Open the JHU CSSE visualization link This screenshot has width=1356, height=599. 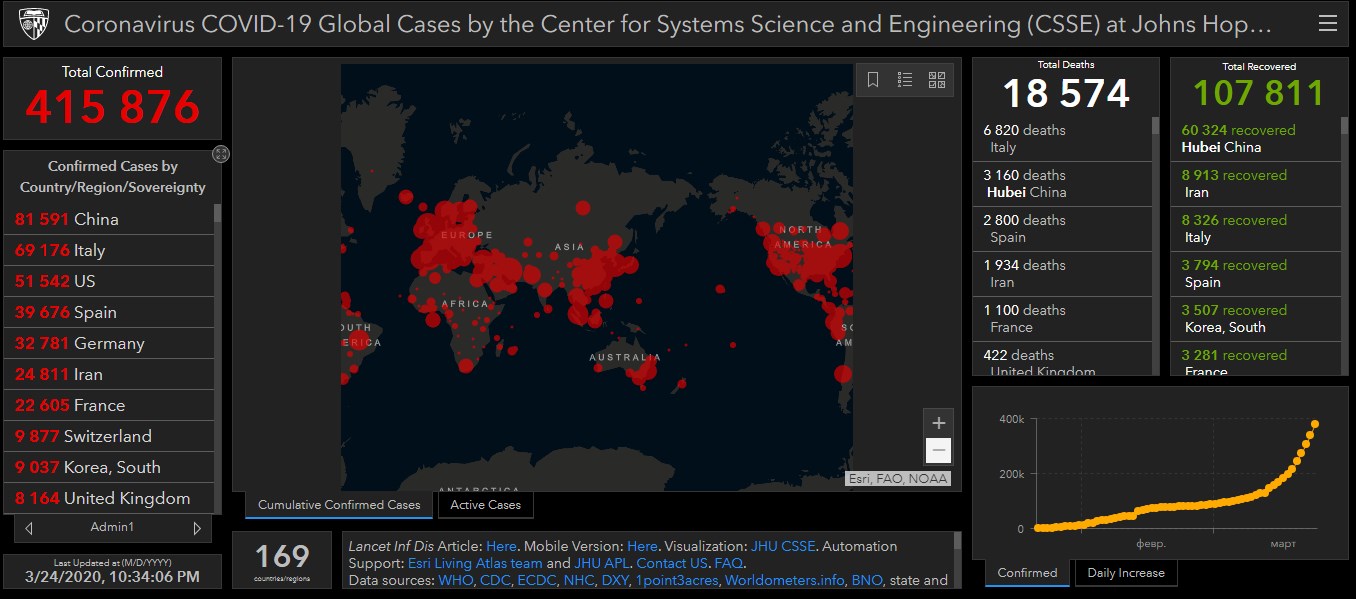click(783, 546)
